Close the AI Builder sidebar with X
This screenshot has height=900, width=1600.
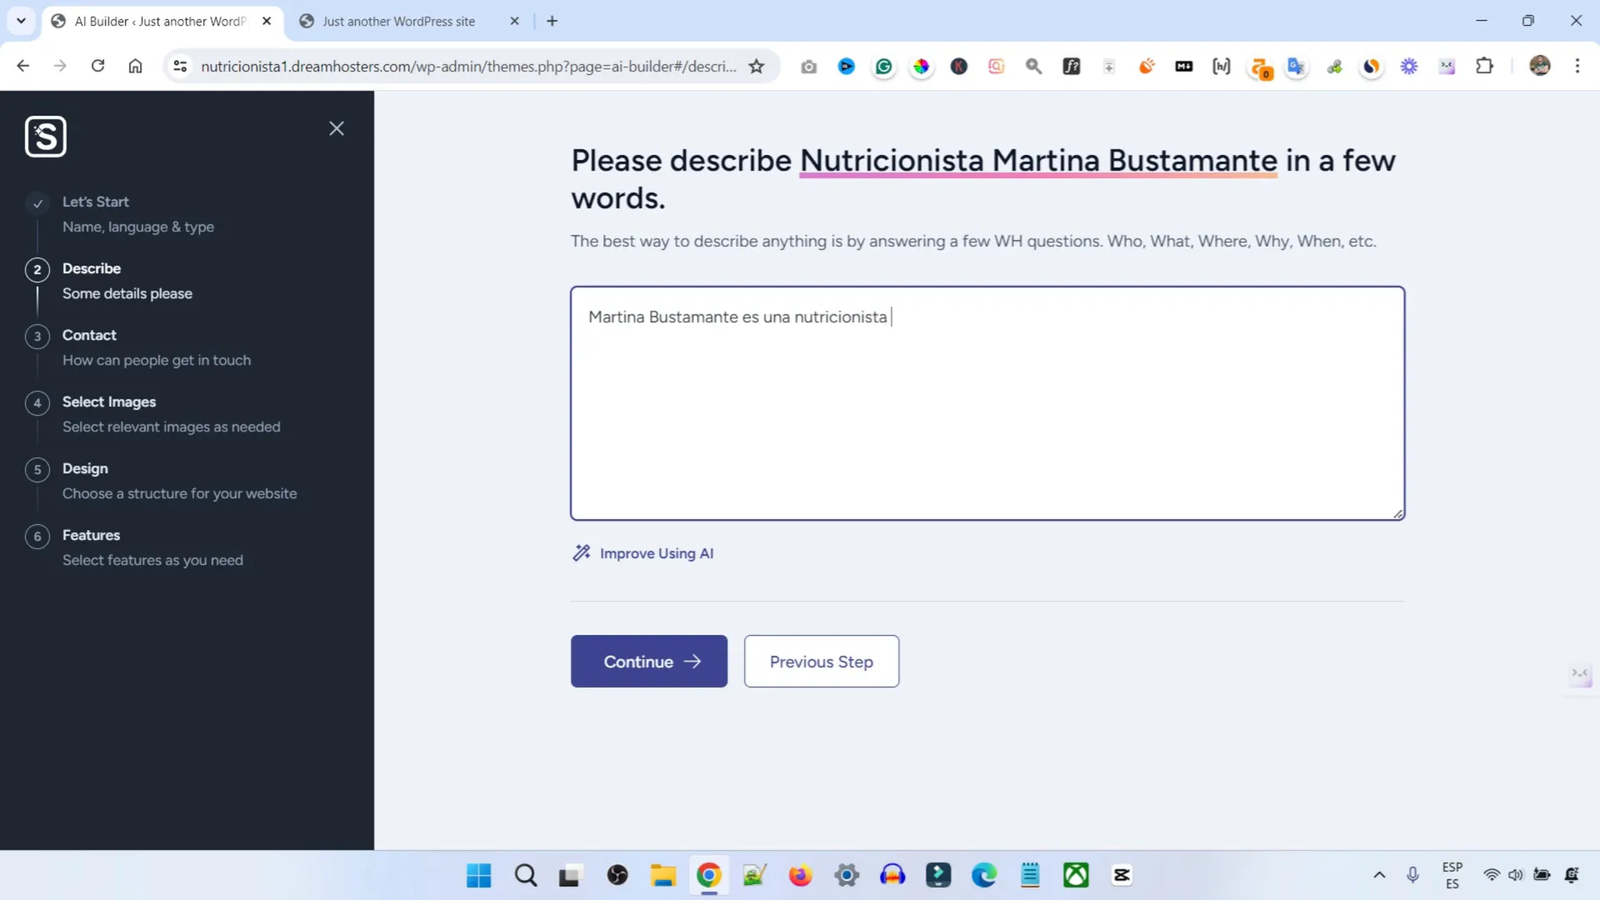coord(337,129)
